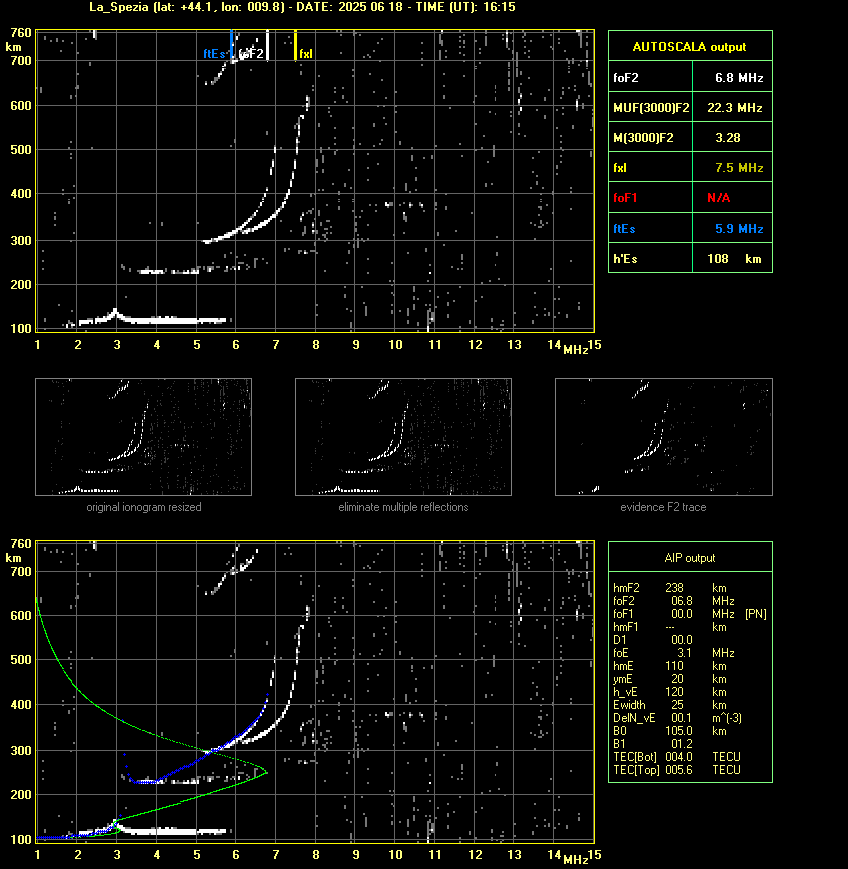Click the La_Spezia station title header
The width and height of the screenshot is (848, 869).
303,7
